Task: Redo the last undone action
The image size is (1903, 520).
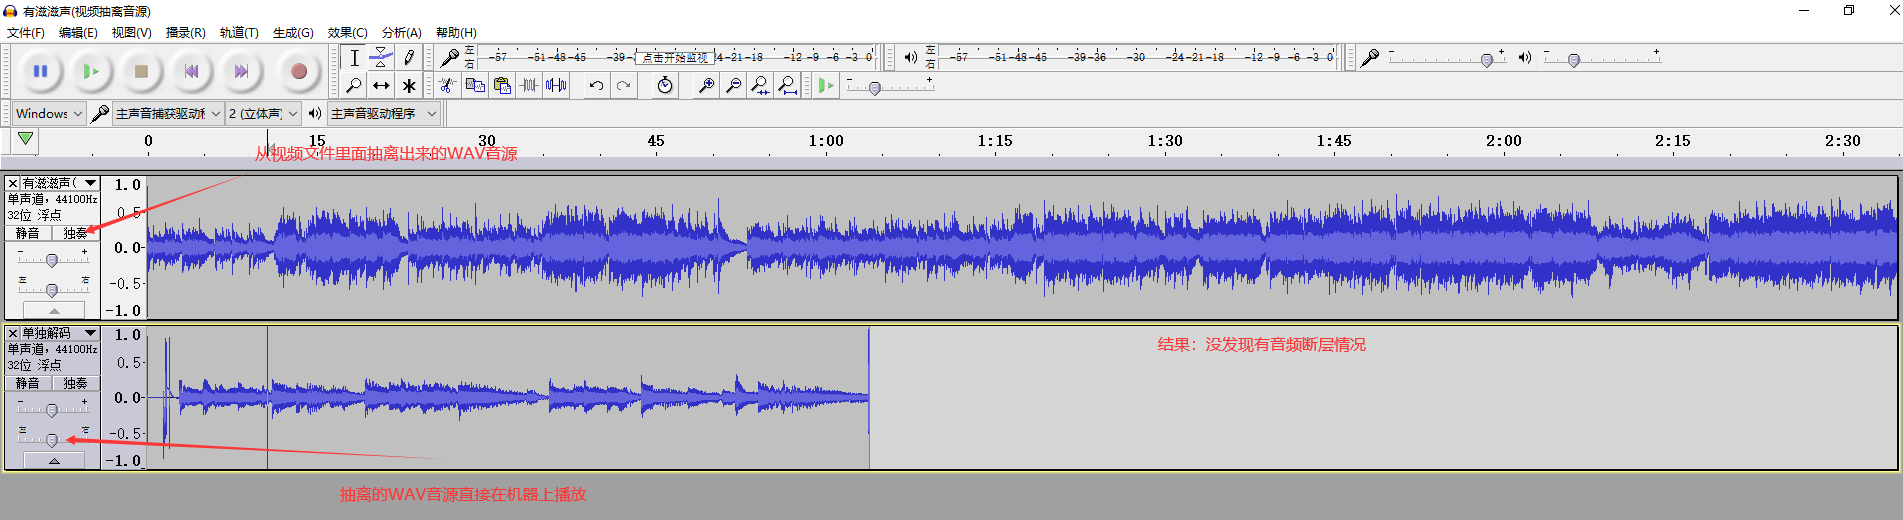Action: tap(623, 85)
